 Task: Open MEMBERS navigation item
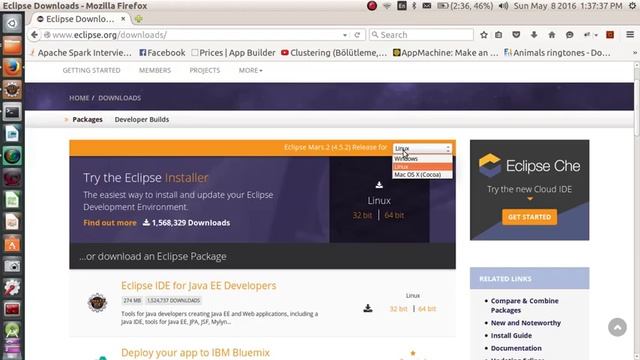click(155, 70)
